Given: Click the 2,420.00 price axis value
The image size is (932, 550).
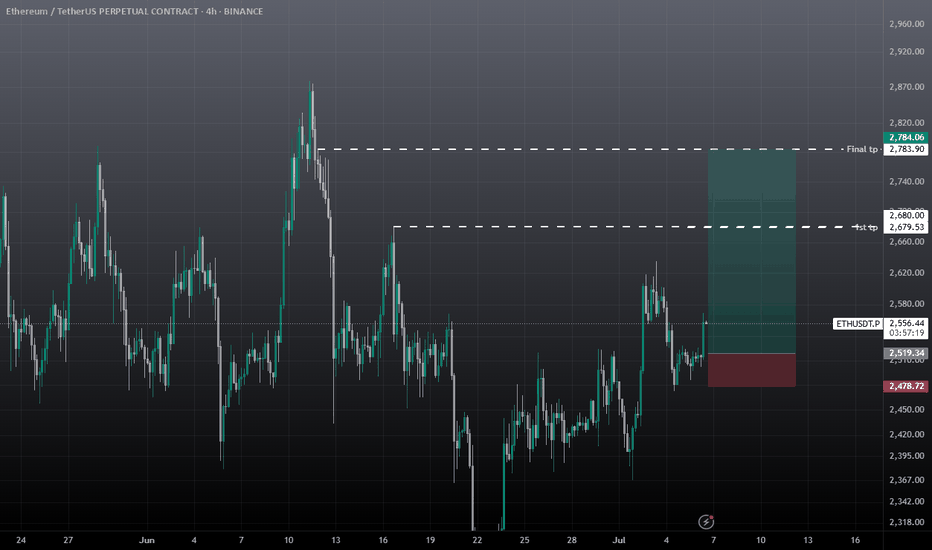Looking at the screenshot, I should pyautogui.click(x=906, y=435).
